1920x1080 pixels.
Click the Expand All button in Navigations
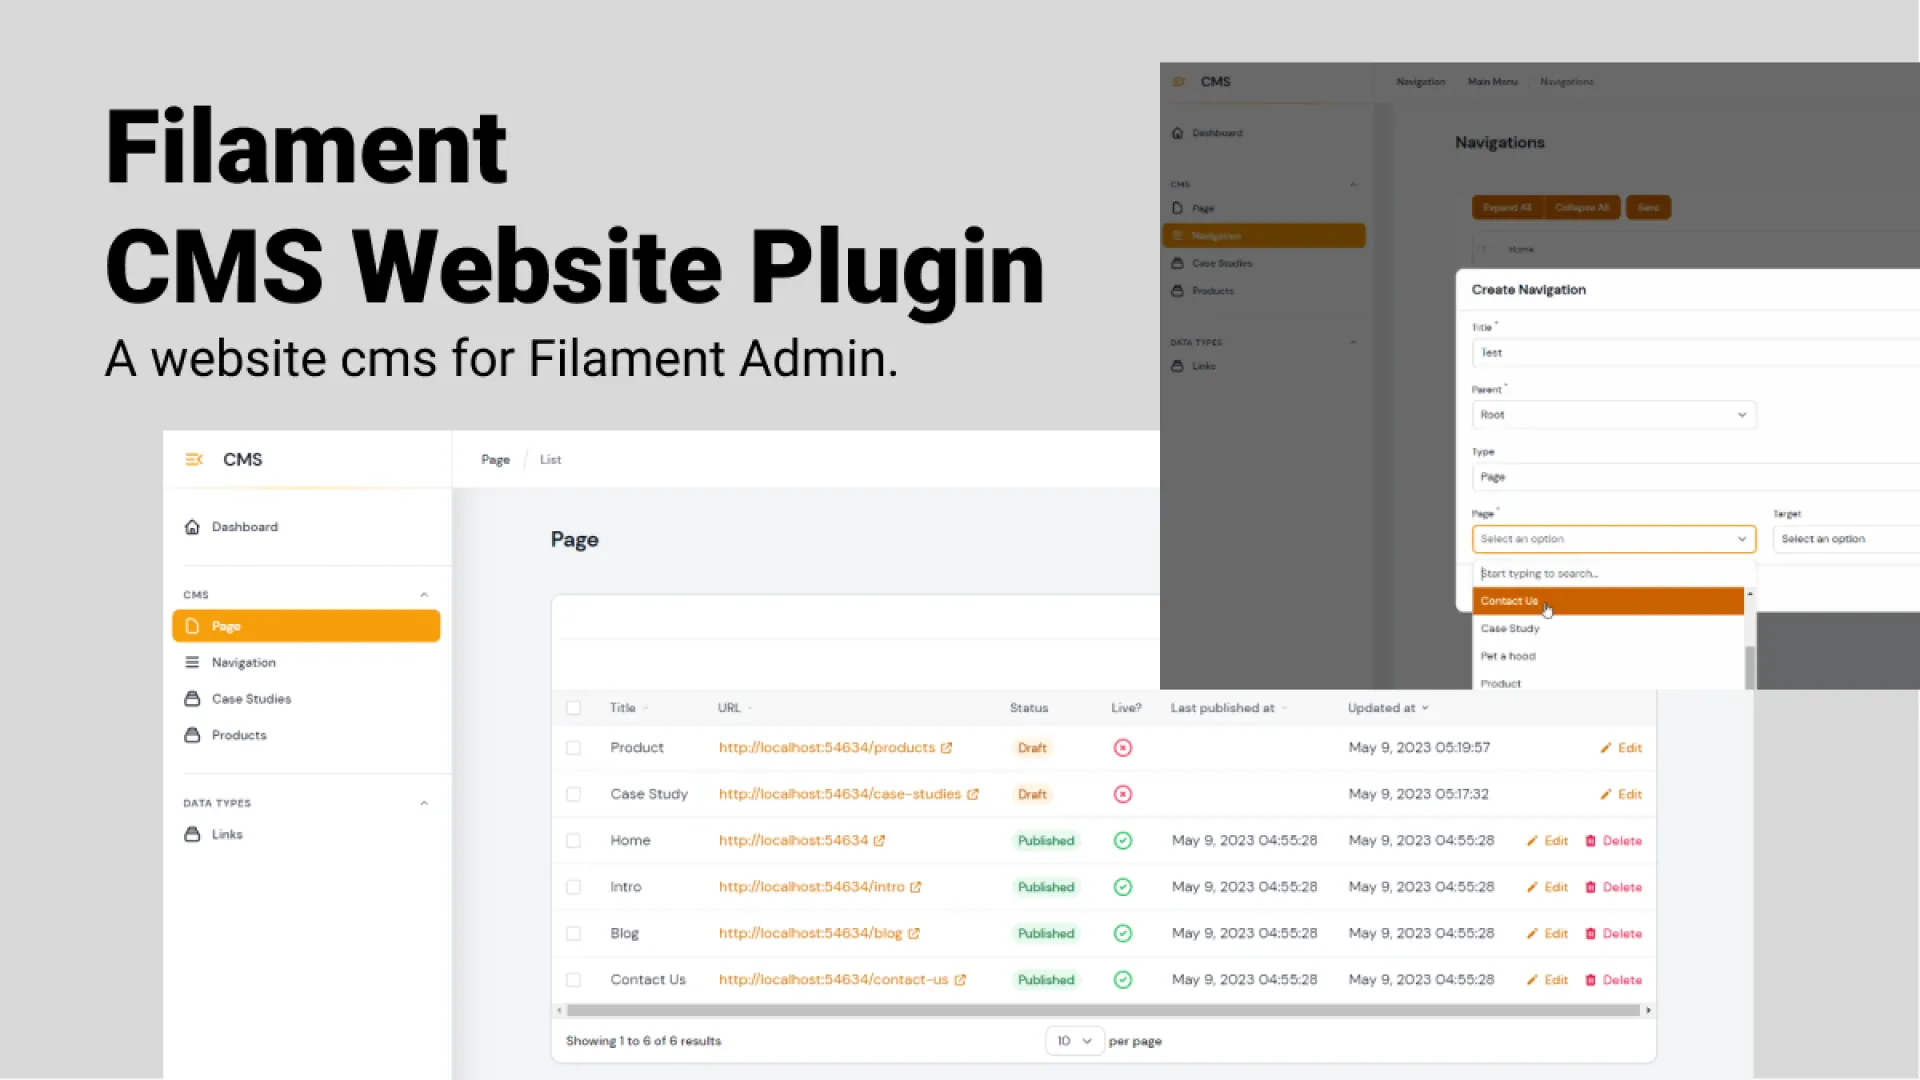click(x=1507, y=207)
